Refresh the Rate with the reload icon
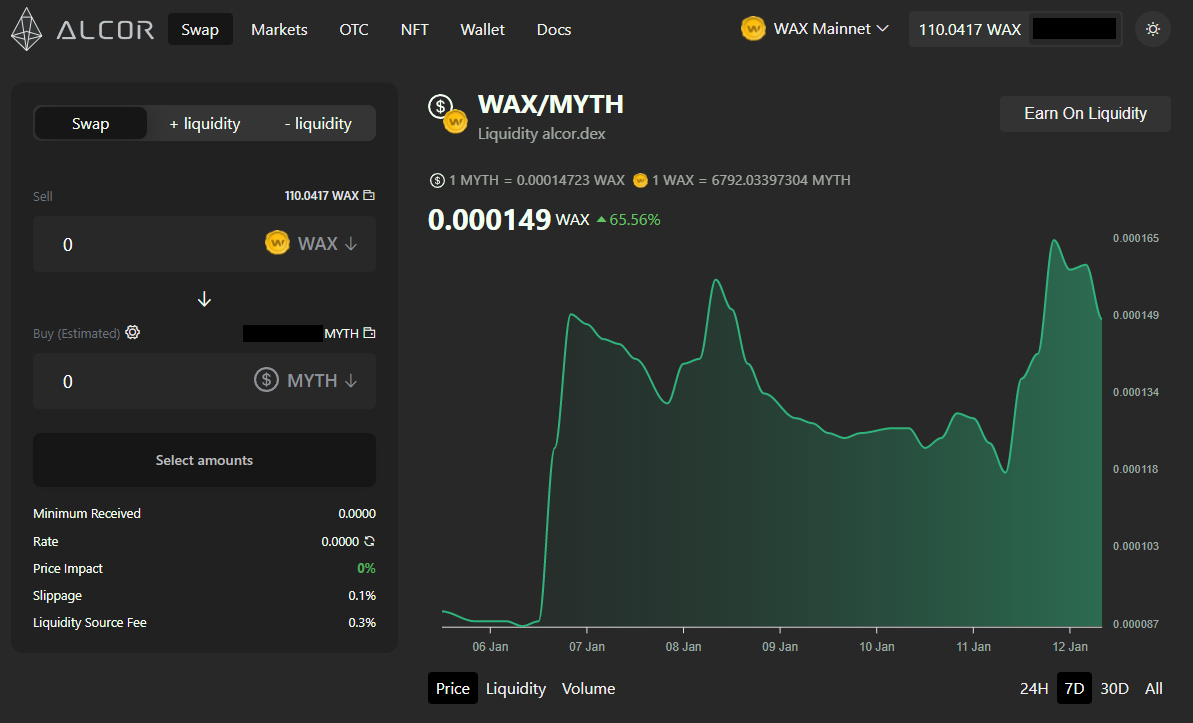 369,541
